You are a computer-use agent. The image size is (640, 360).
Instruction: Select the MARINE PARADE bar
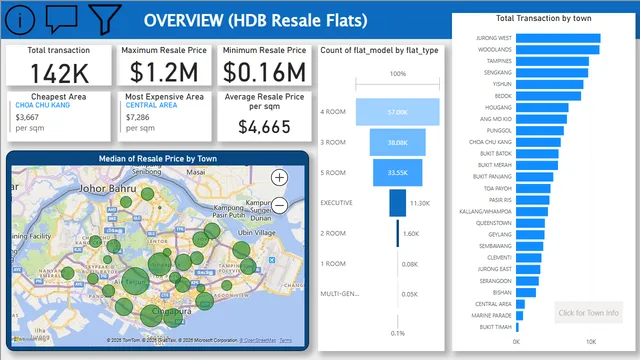[519, 316]
